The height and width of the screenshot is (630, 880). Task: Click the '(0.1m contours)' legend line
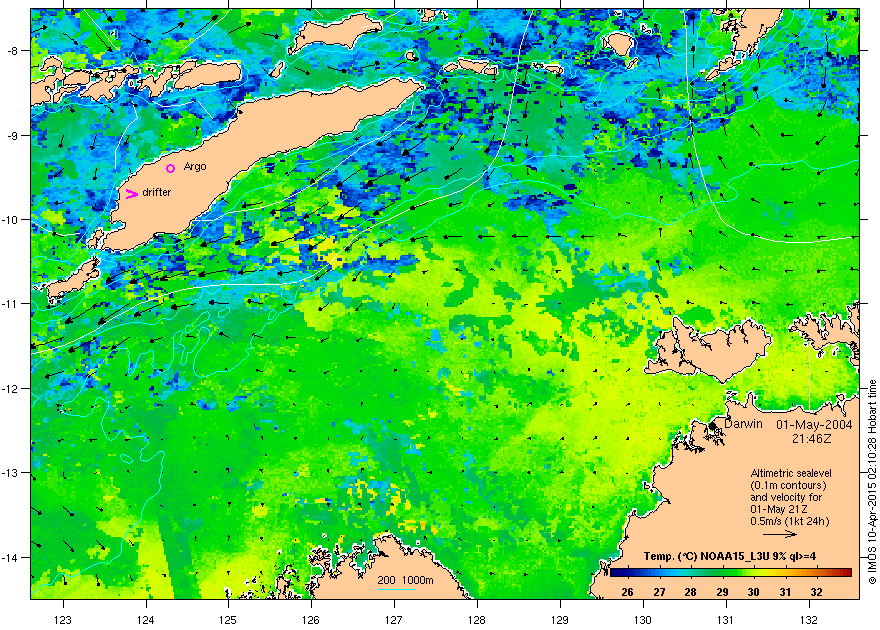coord(788,485)
